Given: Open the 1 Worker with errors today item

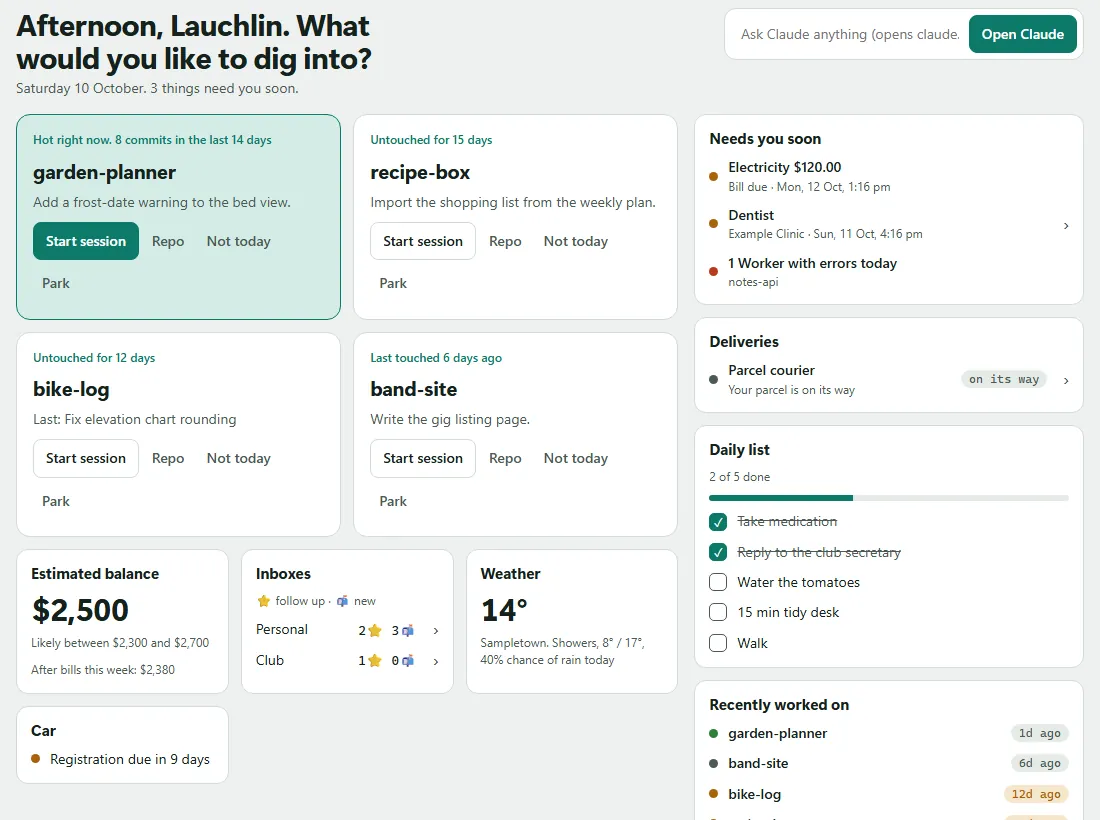Looking at the screenshot, I should 889,272.
